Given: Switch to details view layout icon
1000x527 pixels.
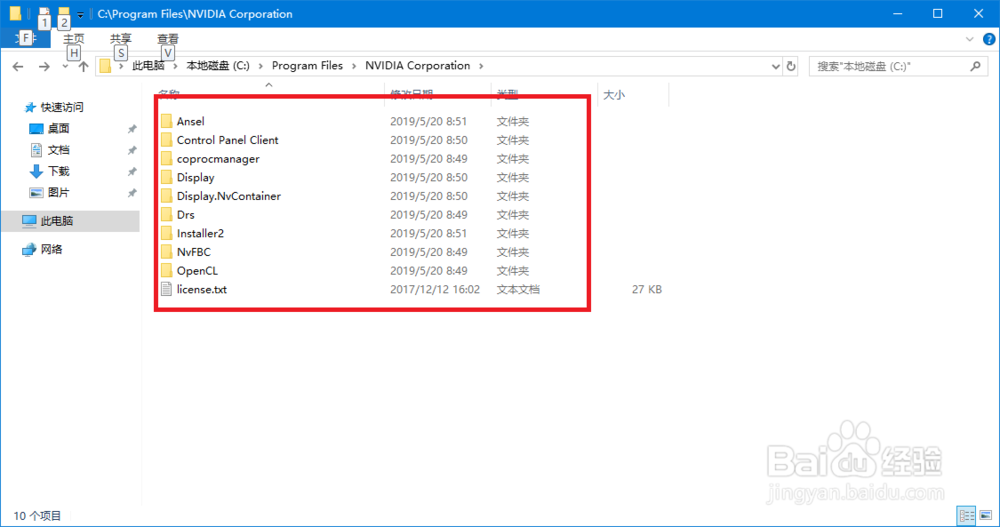Looking at the screenshot, I should click(x=967, y=515).
